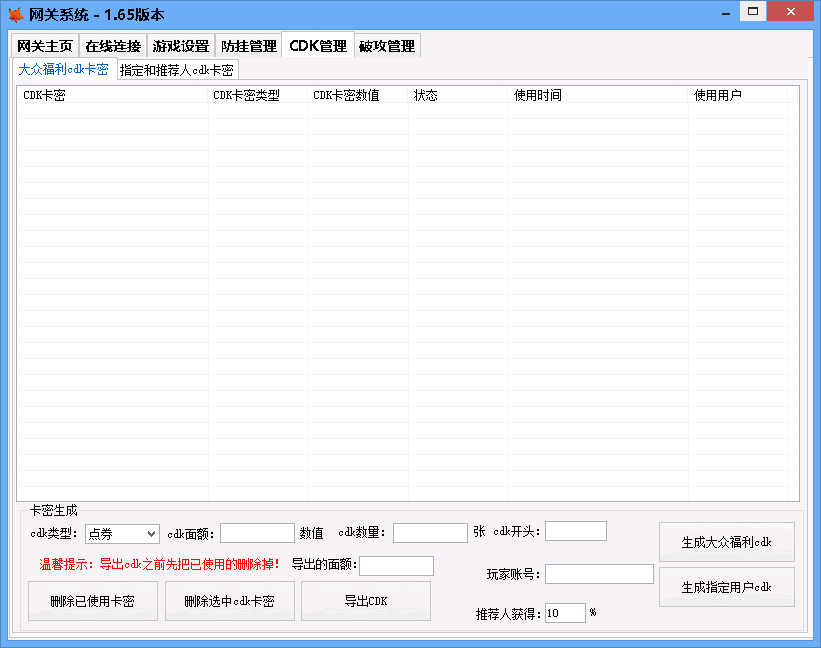Click 生成大众福利cdk button

pos(727,542)
